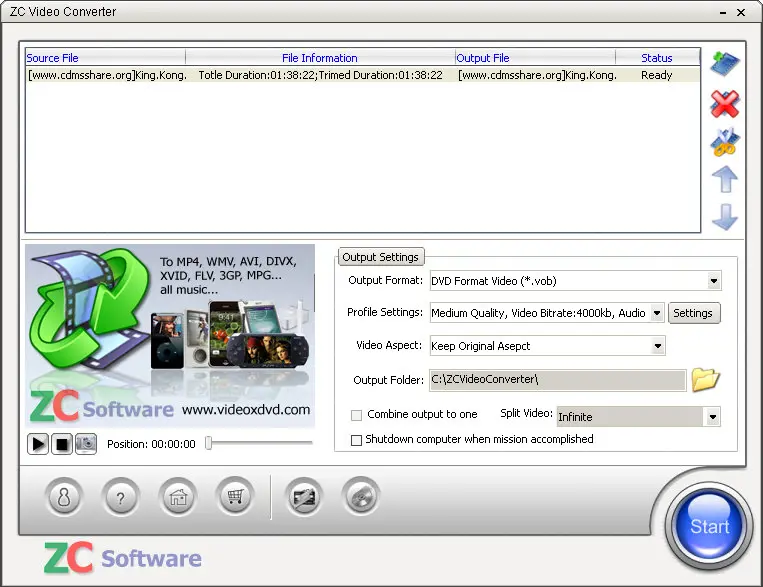Screen dimensions: 763x587
Task: Click the King.Kong output file cell
Action: point(537,75)
